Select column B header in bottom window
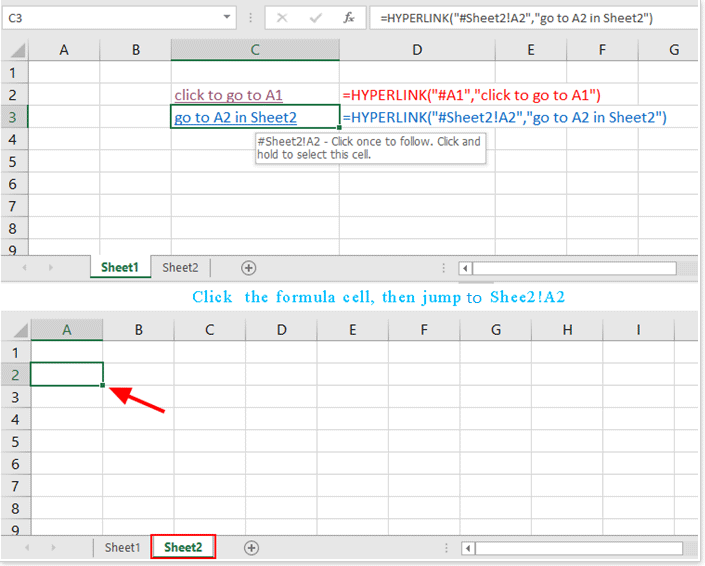 coord(138,330)
